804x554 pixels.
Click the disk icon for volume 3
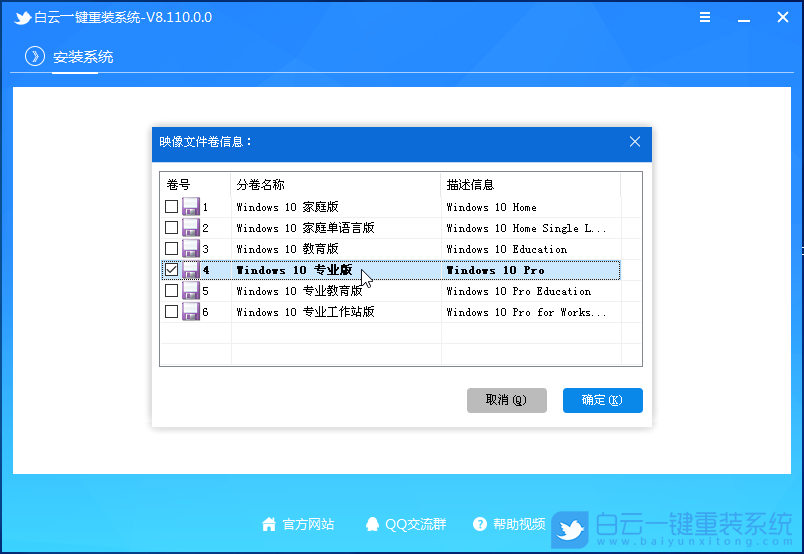pos(191,249)
